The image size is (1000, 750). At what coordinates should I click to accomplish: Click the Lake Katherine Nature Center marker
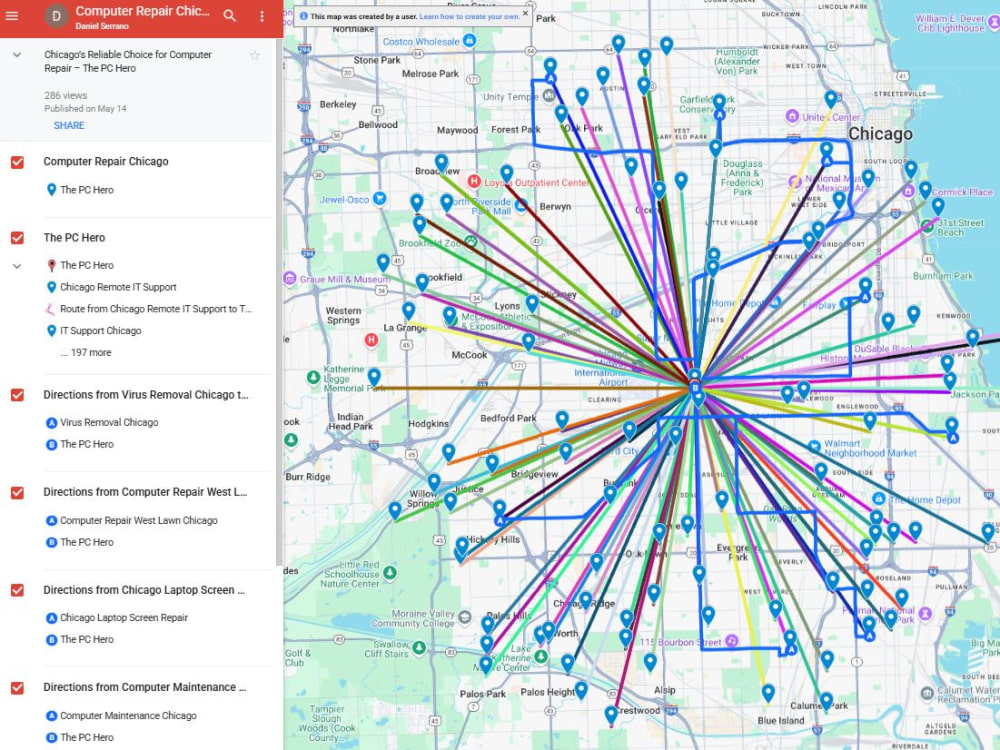pos(541,656)
